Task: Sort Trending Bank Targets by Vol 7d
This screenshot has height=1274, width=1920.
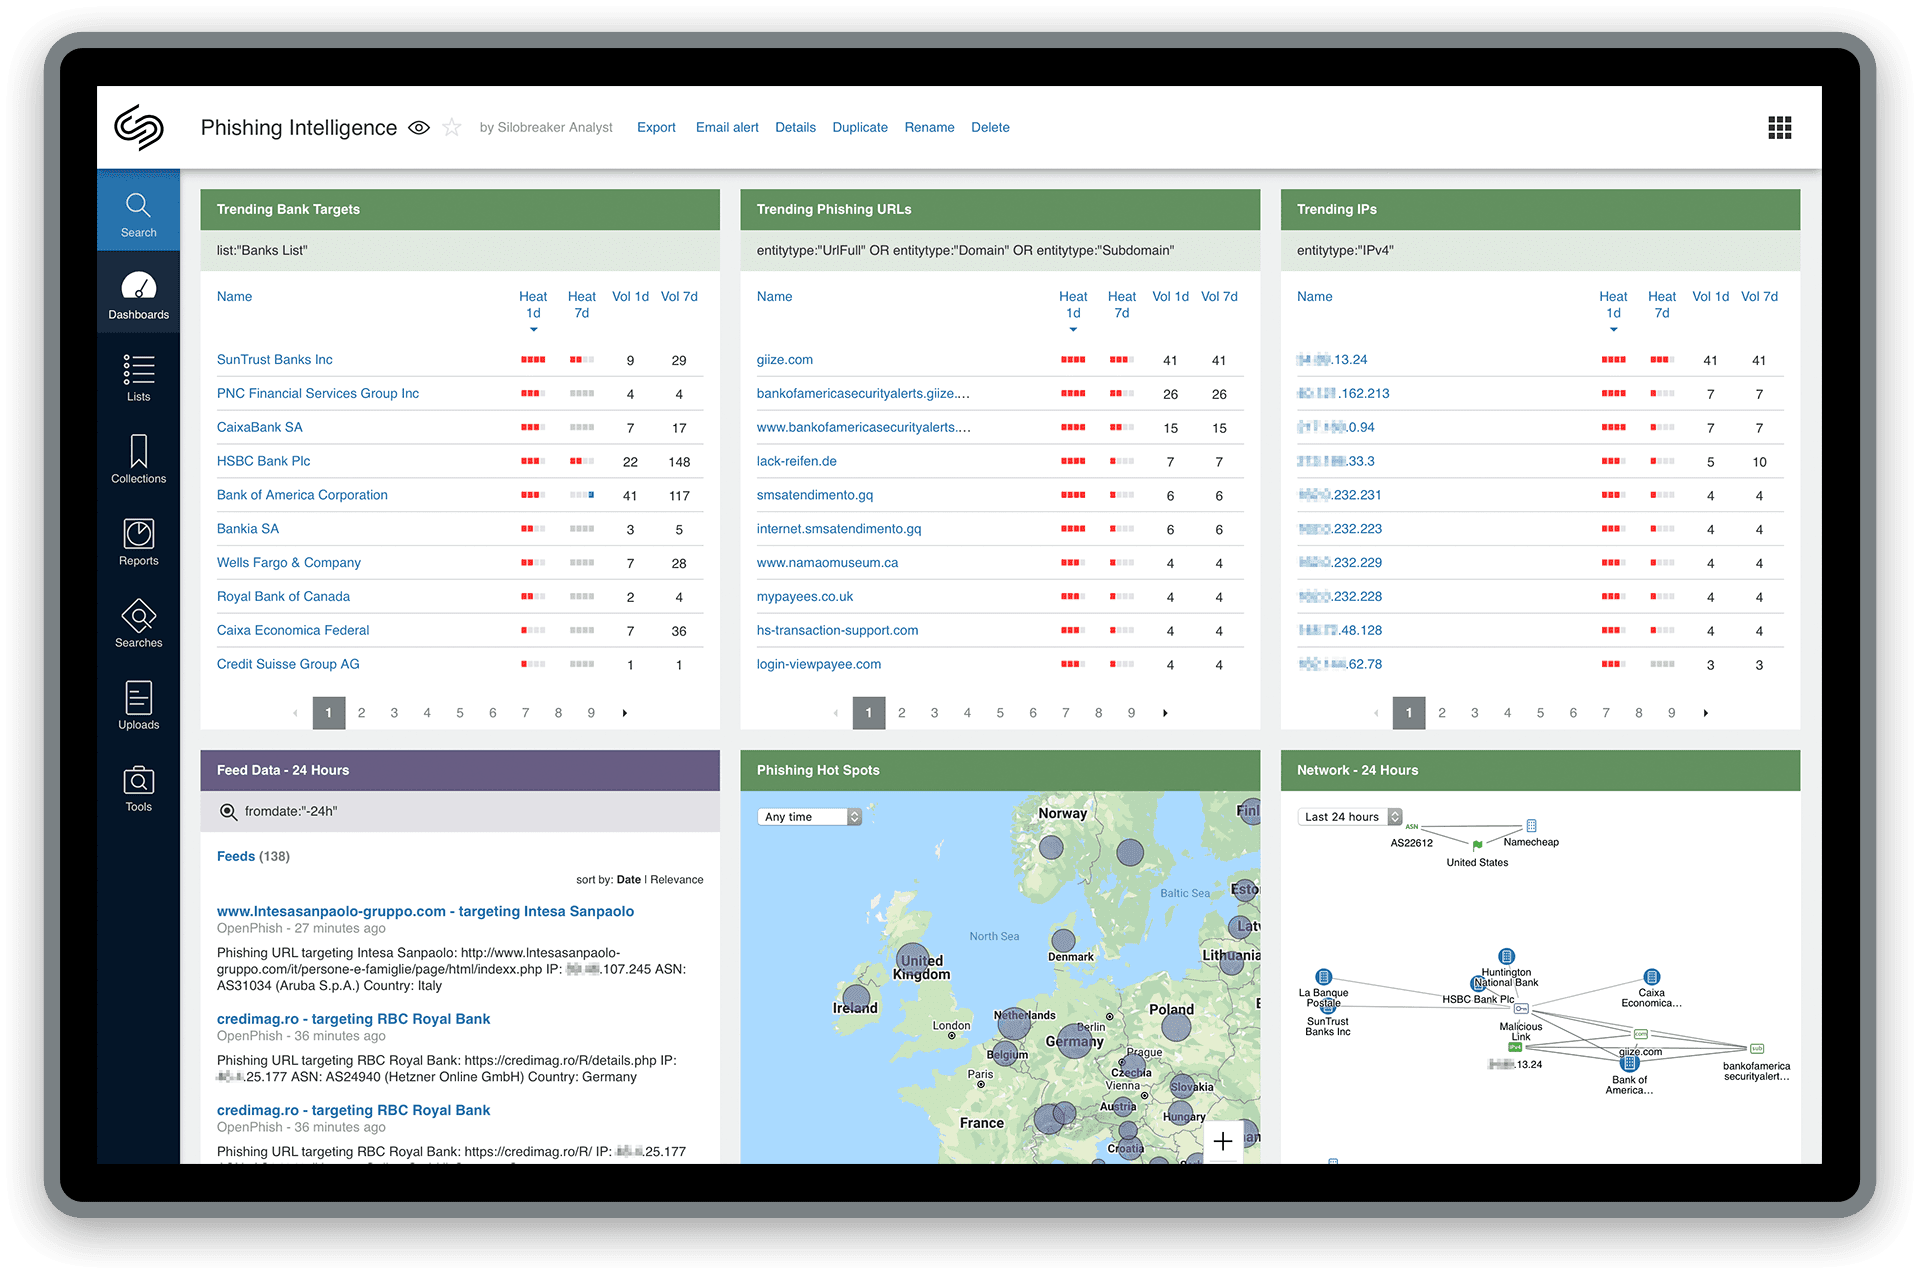Action: pos(679,297)
